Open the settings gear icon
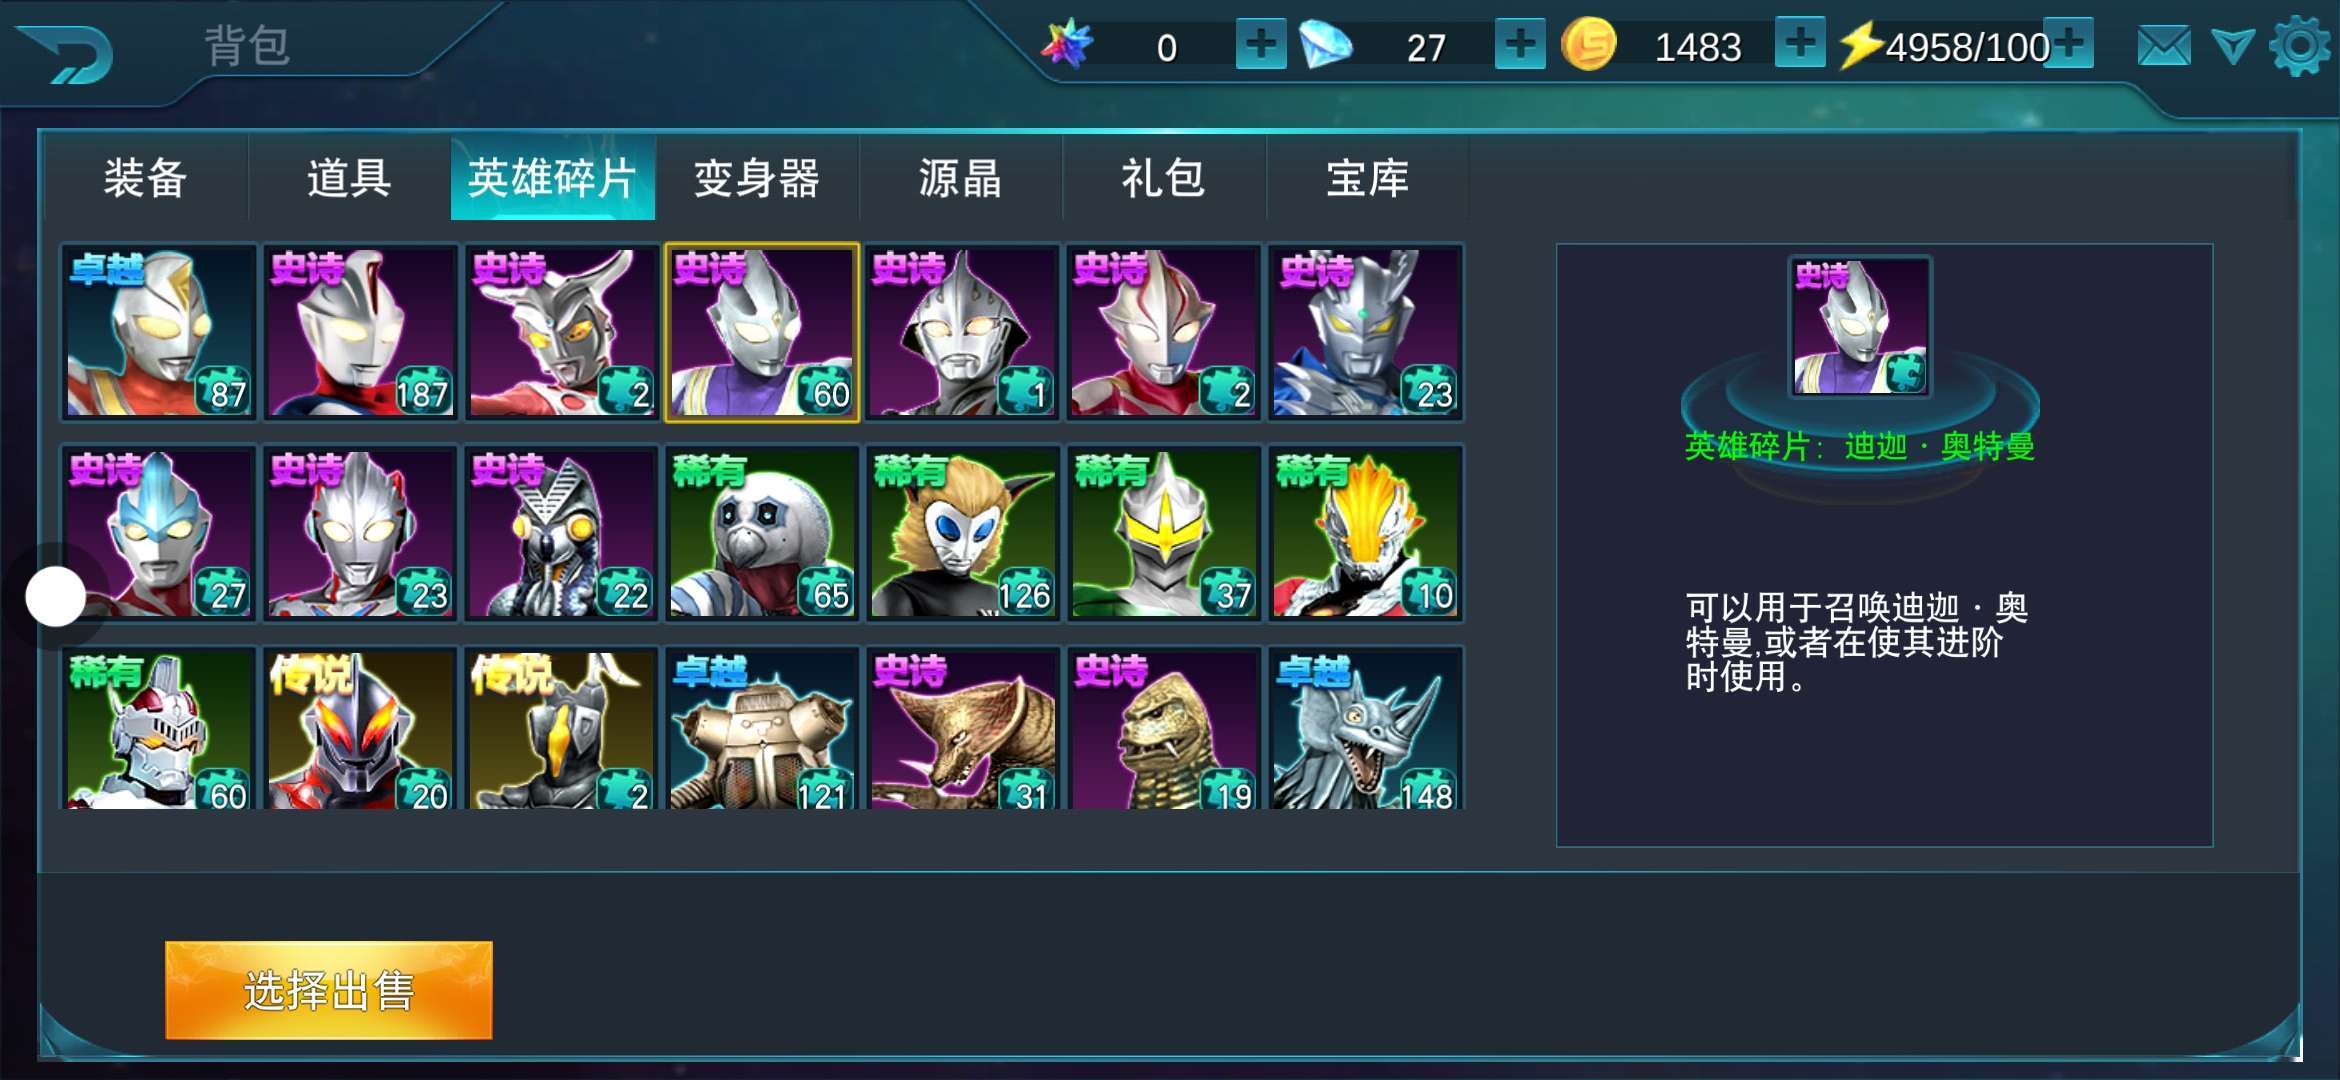The image size is (2340, 1080). (2300, 46)
